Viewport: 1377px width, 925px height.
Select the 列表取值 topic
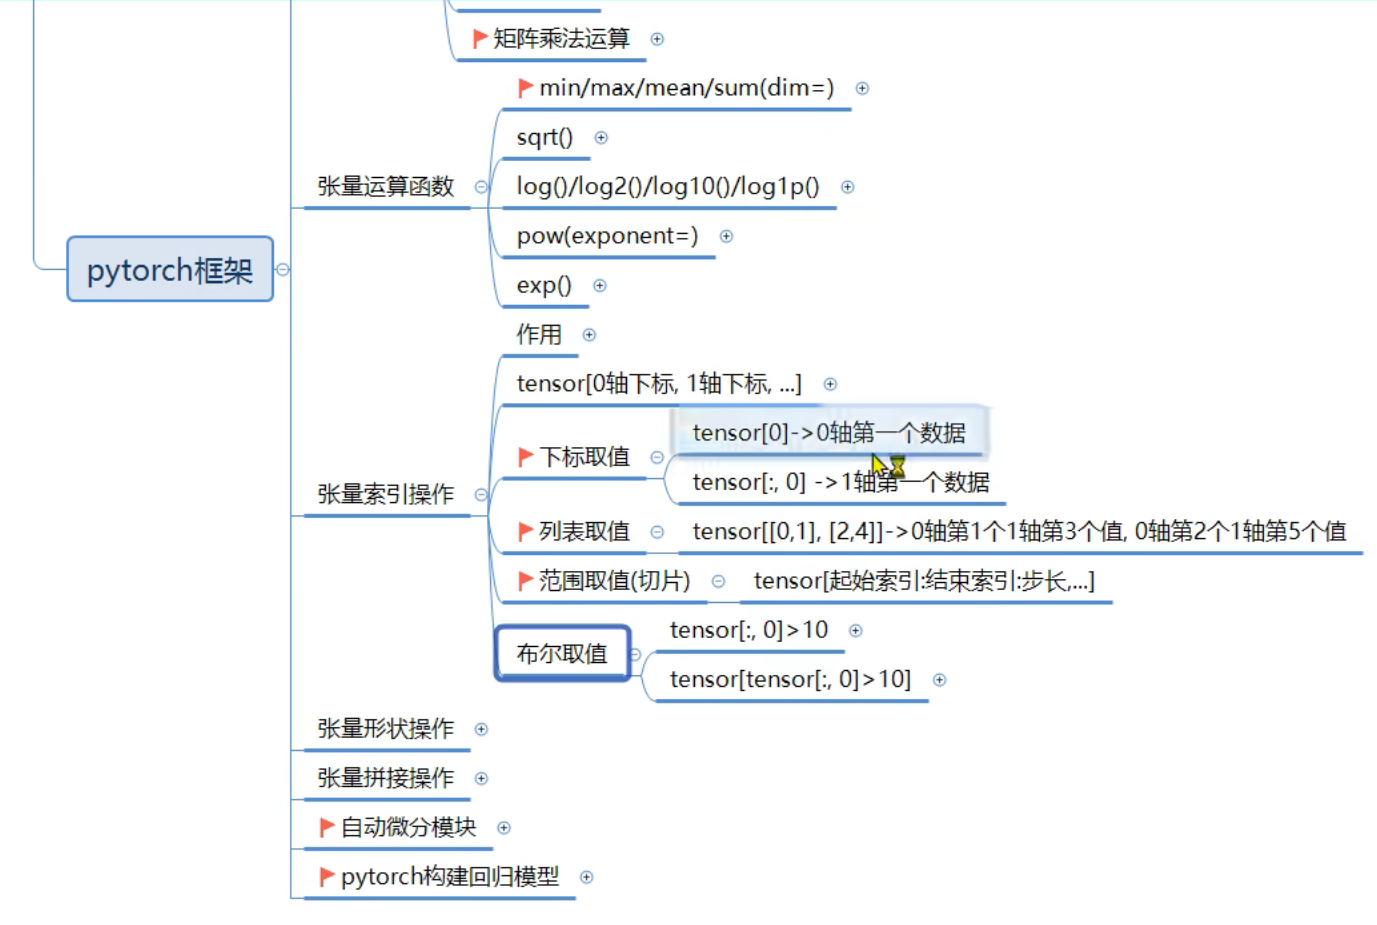point(585,531)
